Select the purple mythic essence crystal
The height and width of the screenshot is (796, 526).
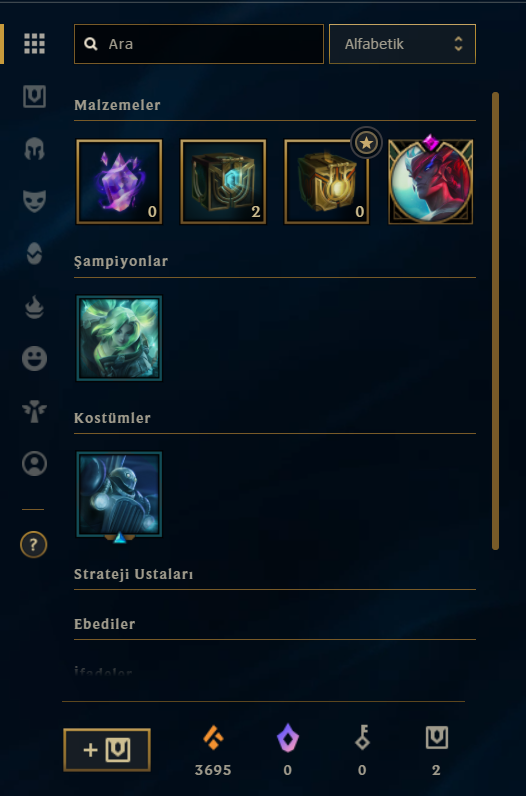(x=119, y=182)
